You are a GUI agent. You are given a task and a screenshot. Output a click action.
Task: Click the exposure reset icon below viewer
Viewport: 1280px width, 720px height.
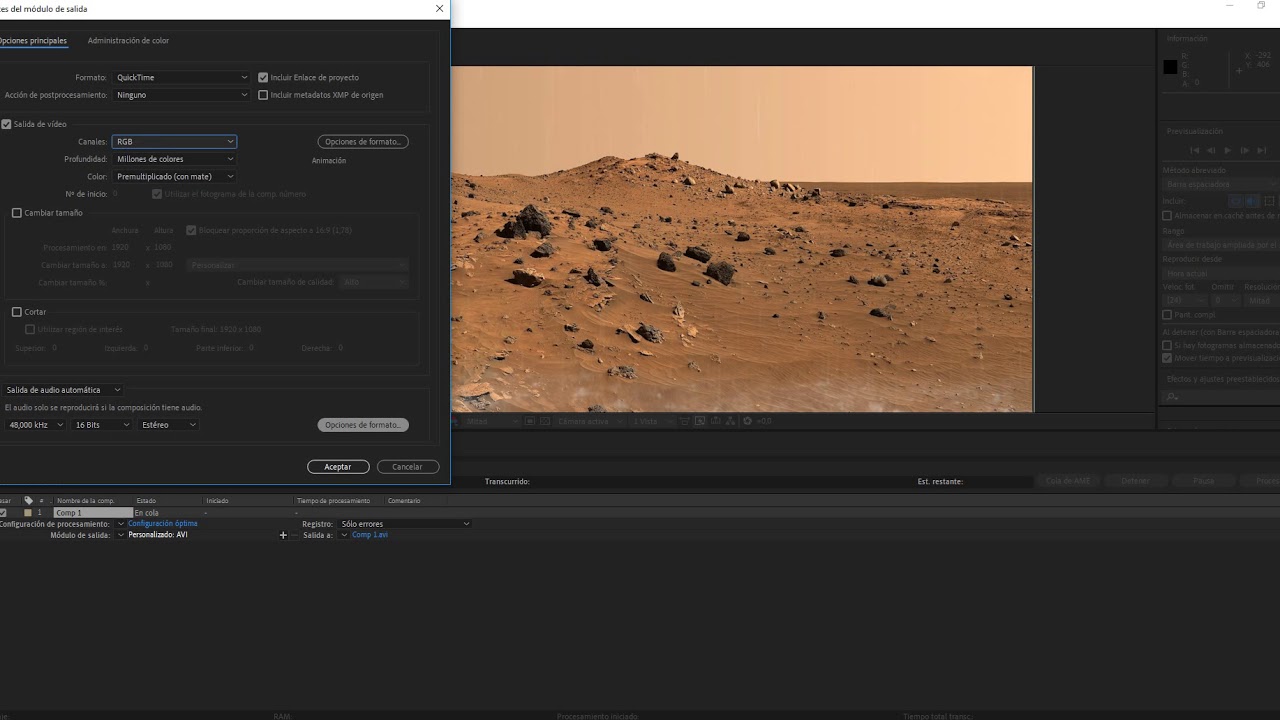click(x=747, y=421)
